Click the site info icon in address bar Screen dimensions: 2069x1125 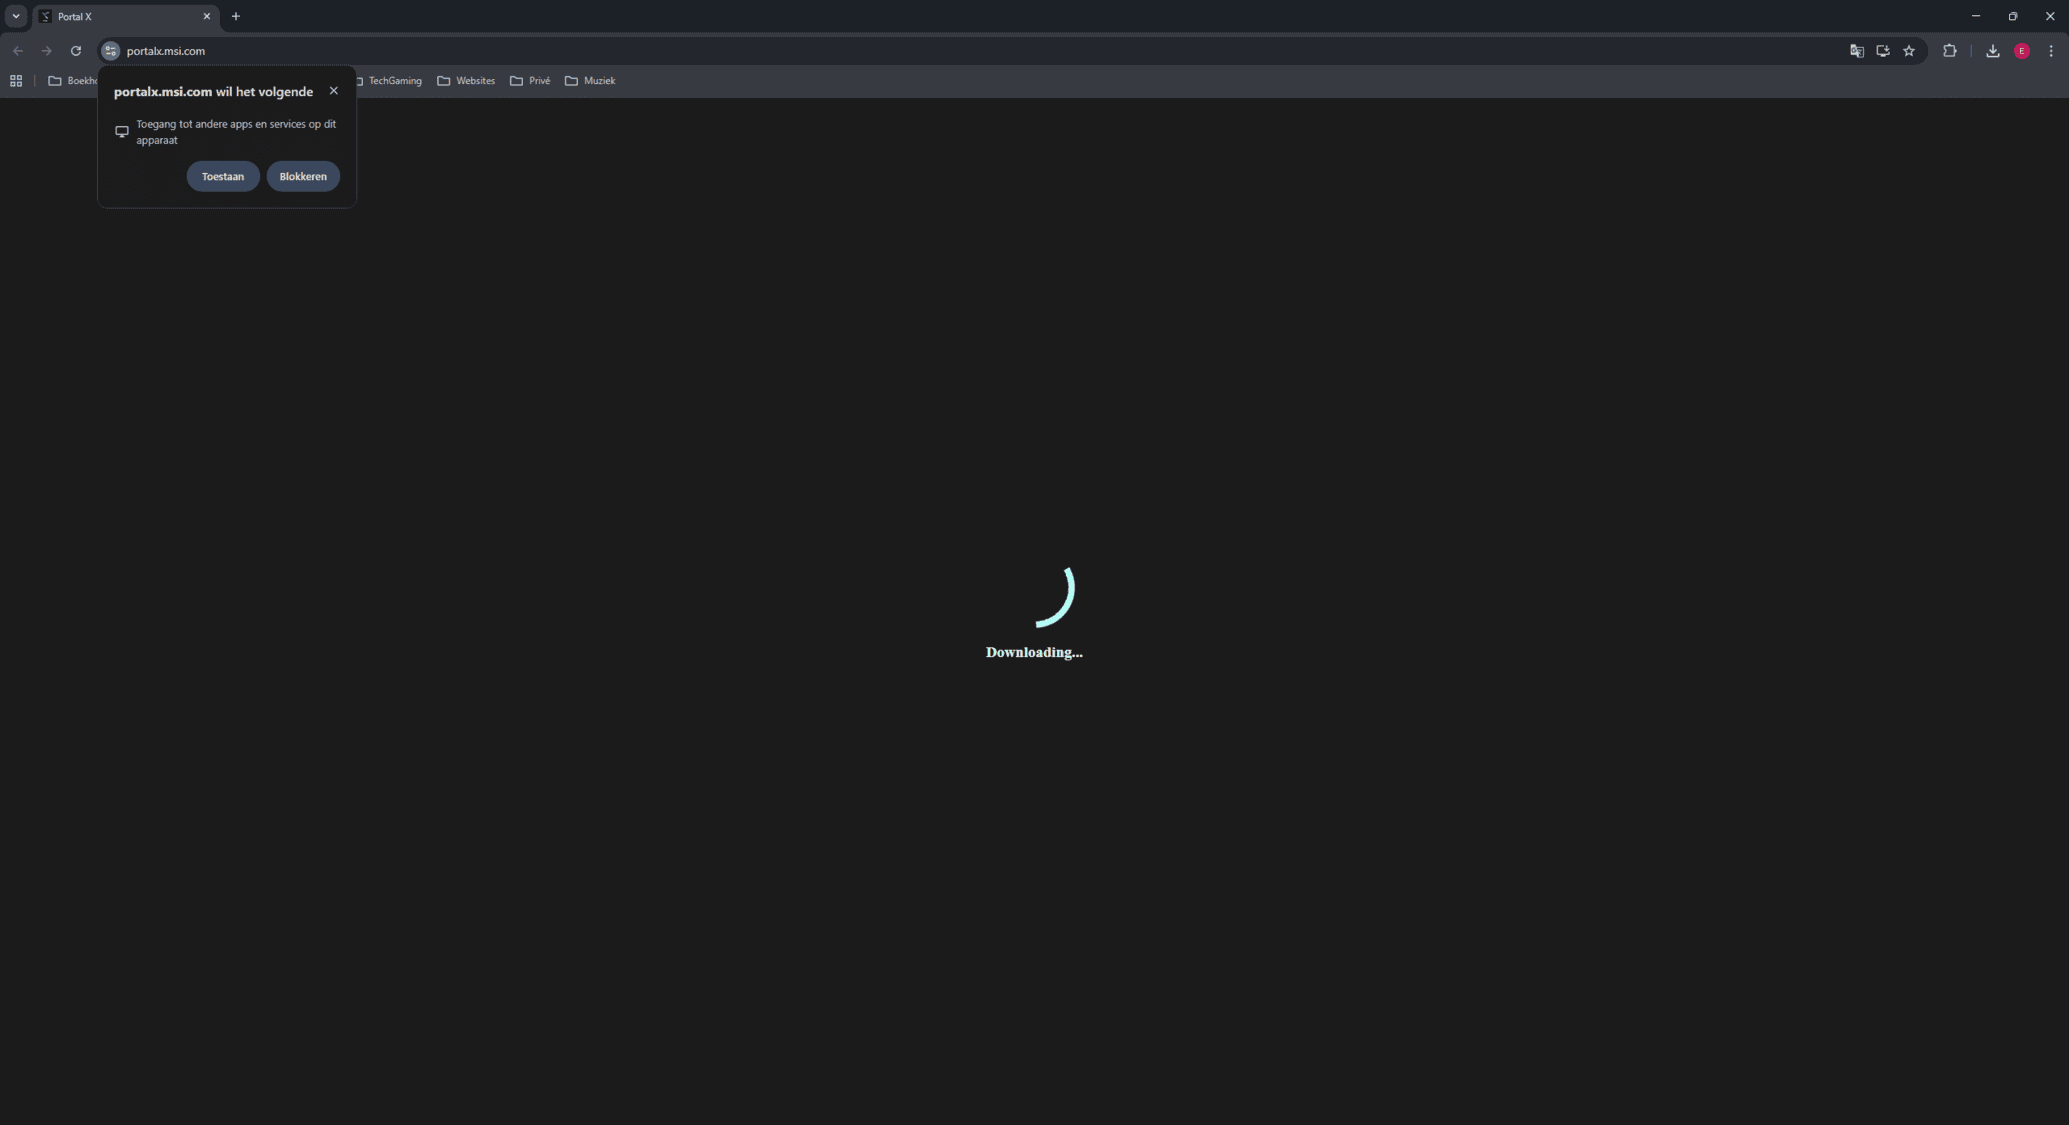111,51
